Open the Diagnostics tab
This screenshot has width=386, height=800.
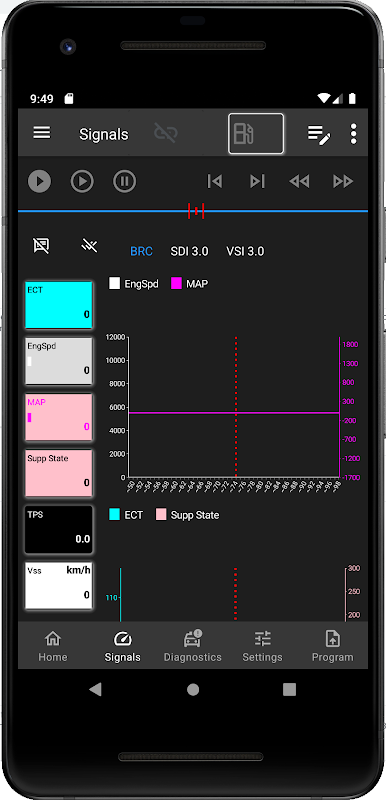(193, 645)
